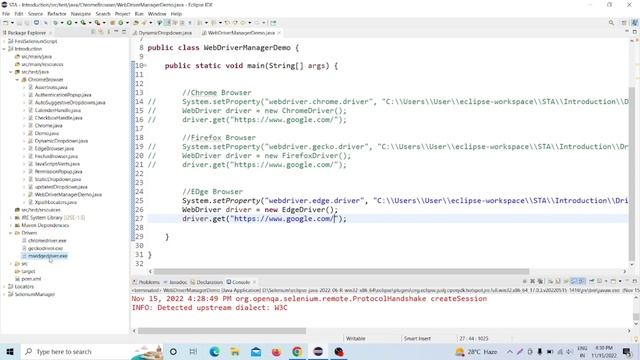Collapse the ChromeBrowser package node
The height and width of the screenshot is (360, 640).
17,80
